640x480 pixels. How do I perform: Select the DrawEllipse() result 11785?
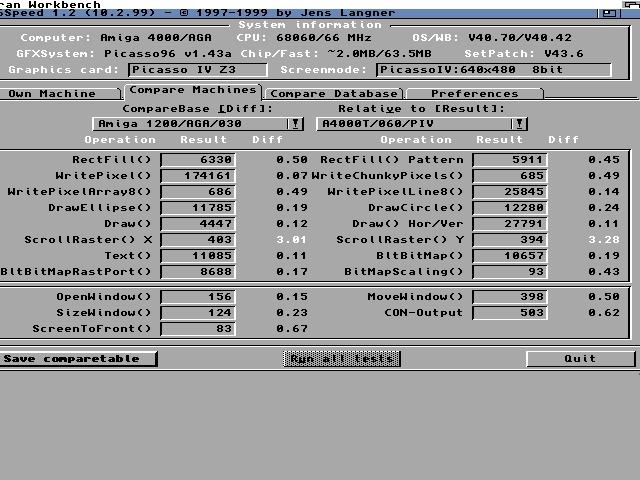click(x=198, y=207)
